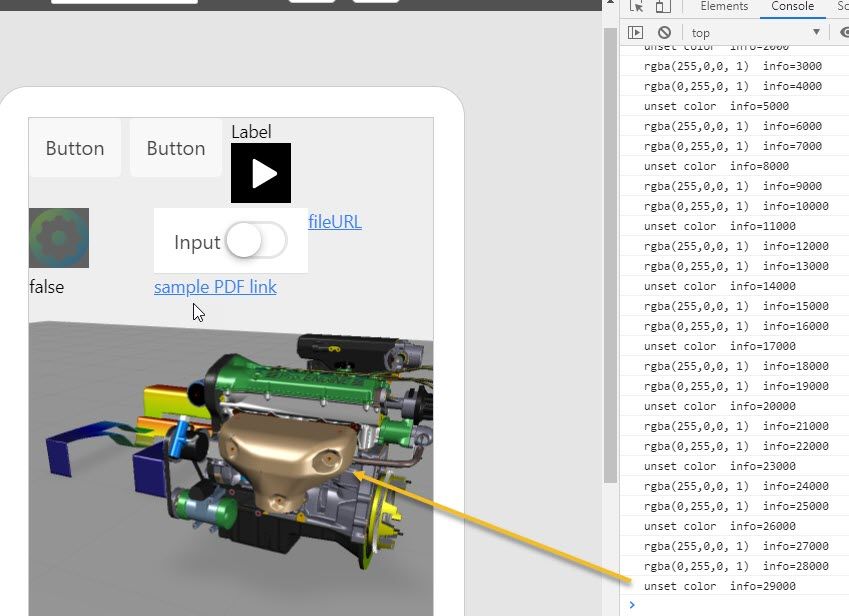Select console line info=15000
The width and height of the screenshot is (849, 616).
pos(733,306)
